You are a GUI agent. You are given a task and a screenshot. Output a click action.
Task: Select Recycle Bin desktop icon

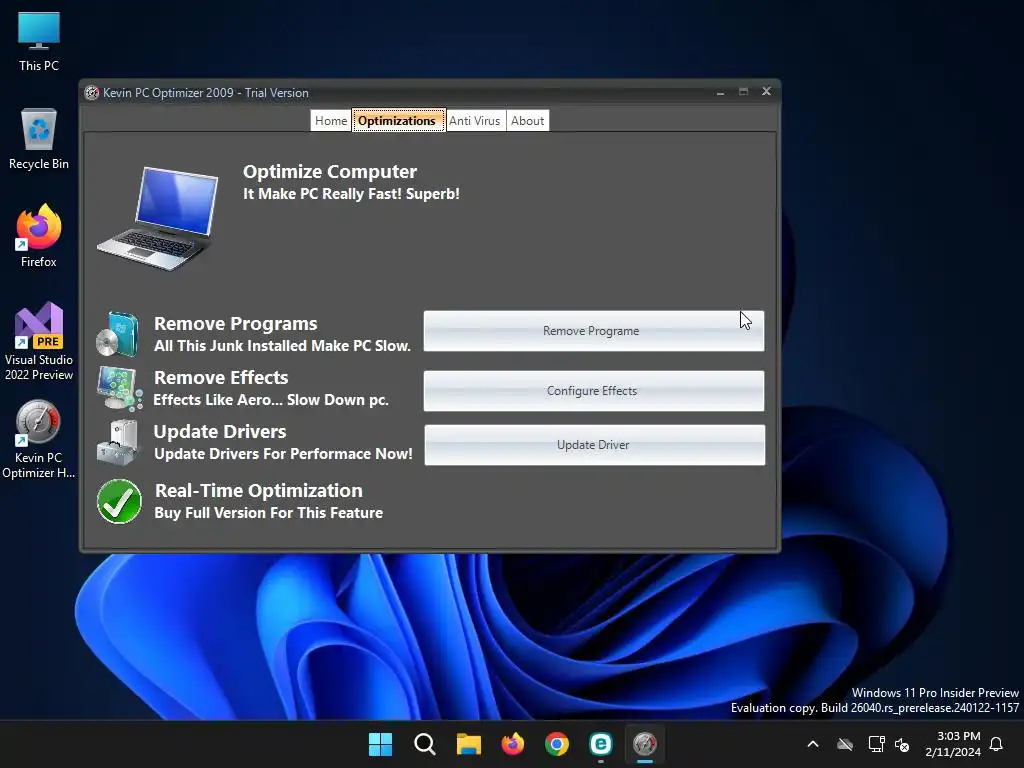click(x=39, y=139)
